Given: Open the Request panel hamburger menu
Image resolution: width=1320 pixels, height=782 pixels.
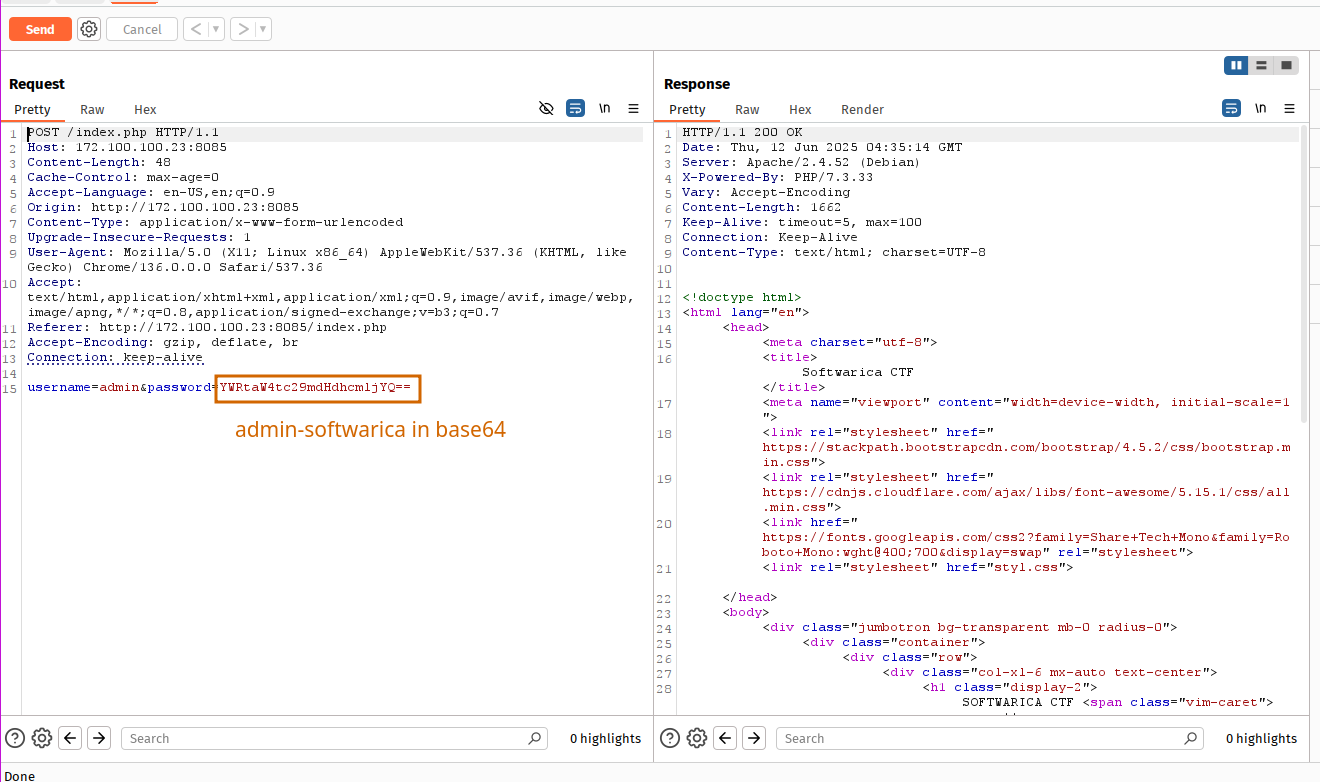Looking at the screenshot, I should 633,108.
